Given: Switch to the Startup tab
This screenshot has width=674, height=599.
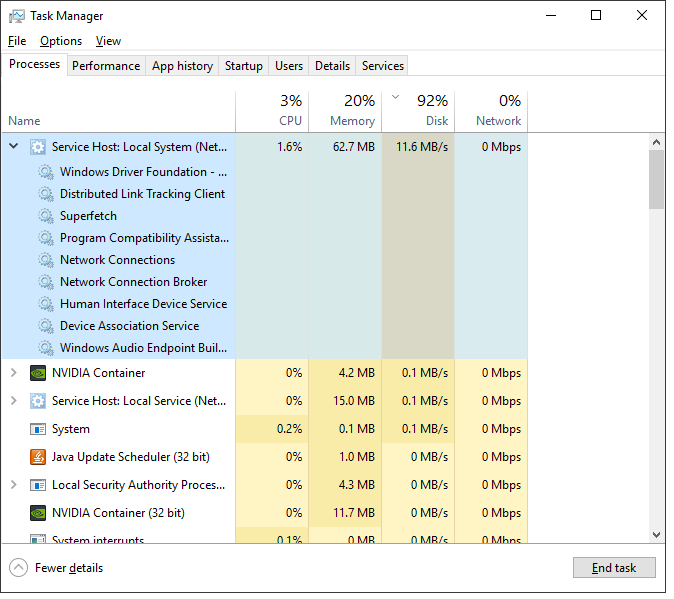Looking at the screenshot, I should 243,66.
